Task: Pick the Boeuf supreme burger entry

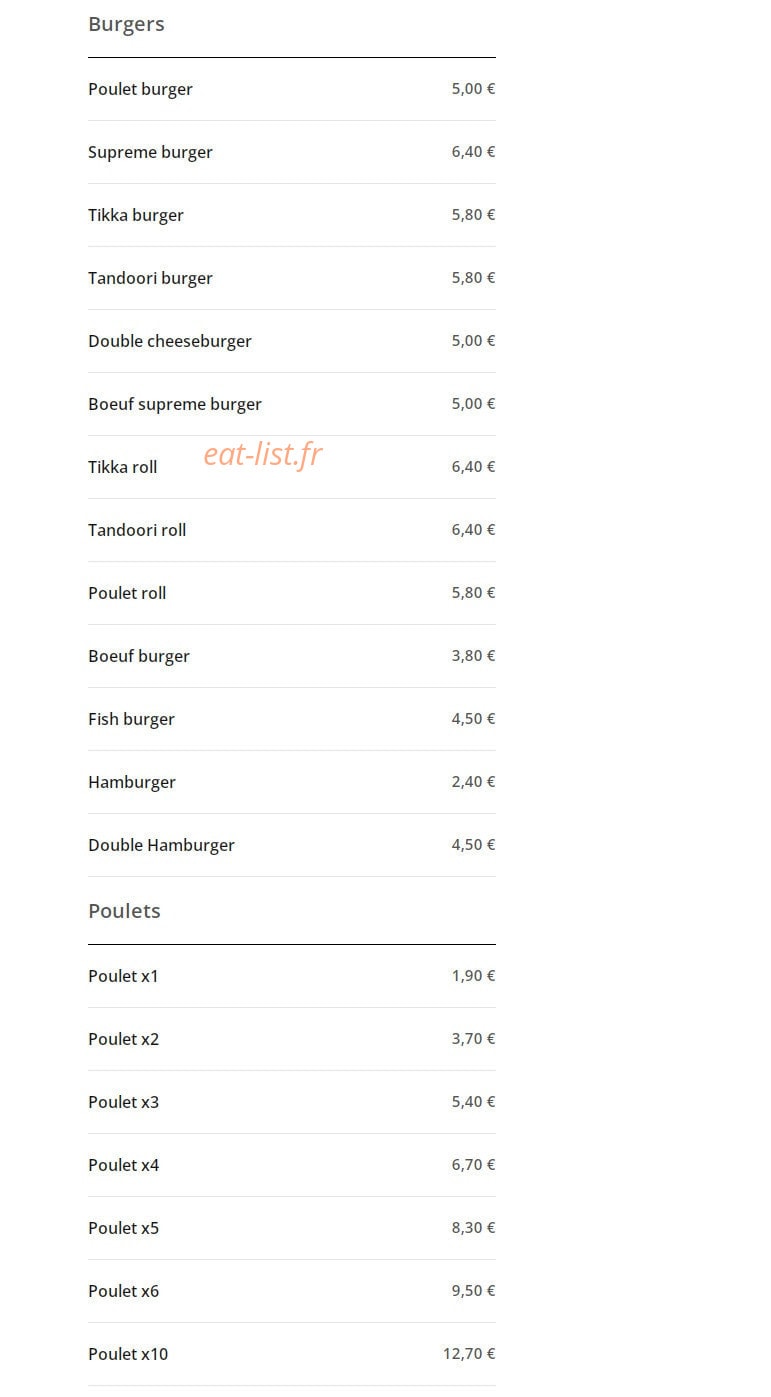Action: click(x=291, y=404)
